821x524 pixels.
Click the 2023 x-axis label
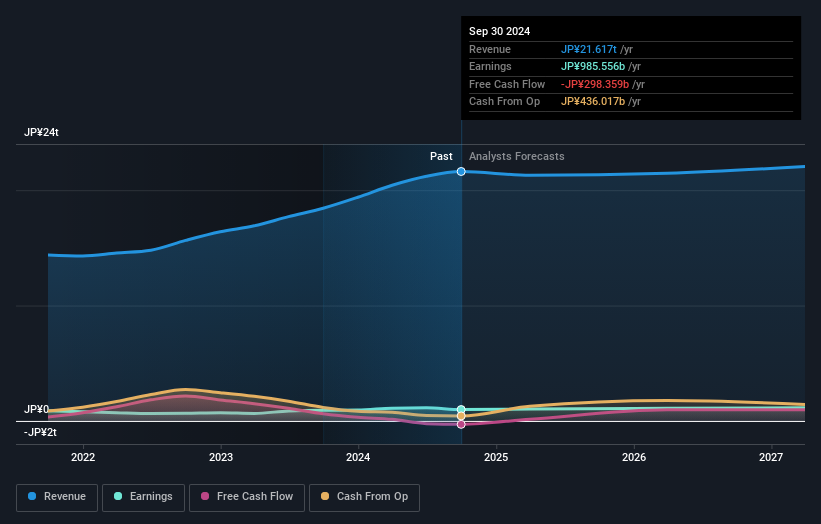221,458
